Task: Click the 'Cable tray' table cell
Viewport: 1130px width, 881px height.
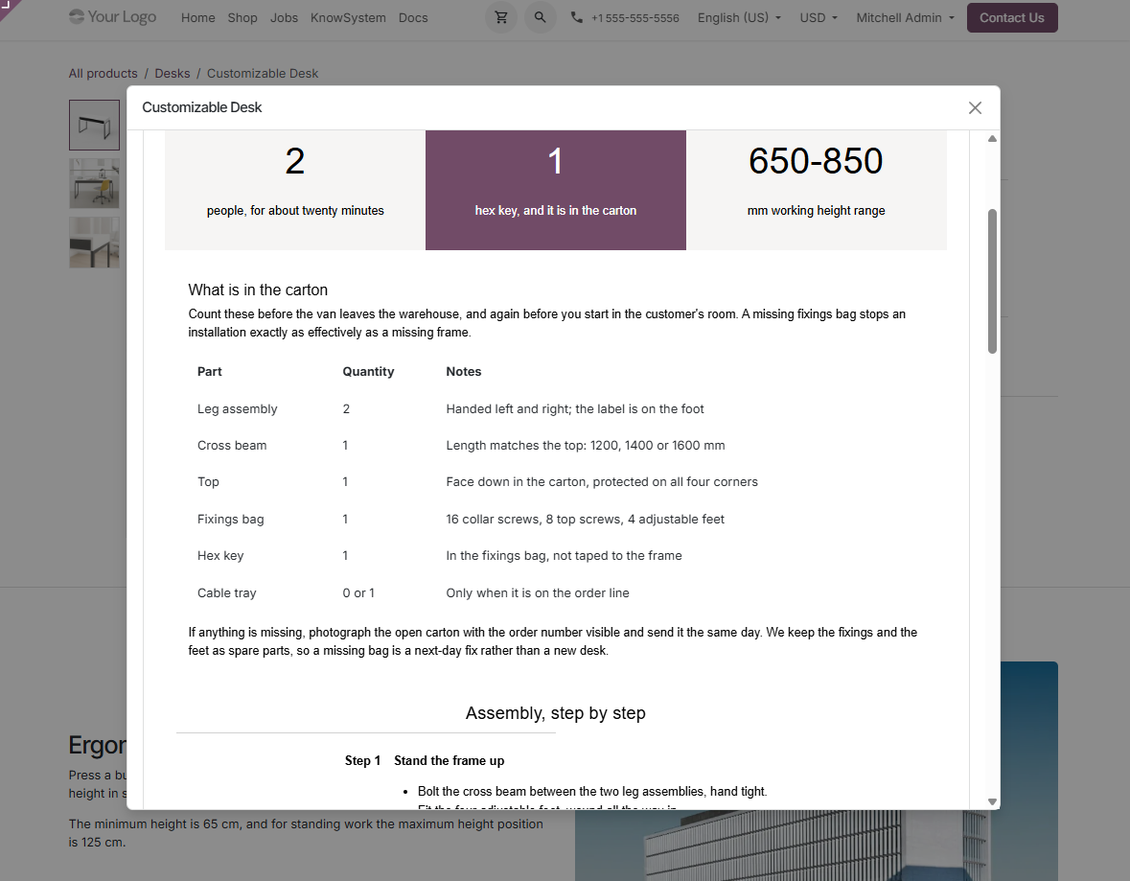Action: (x=227, y=593)
